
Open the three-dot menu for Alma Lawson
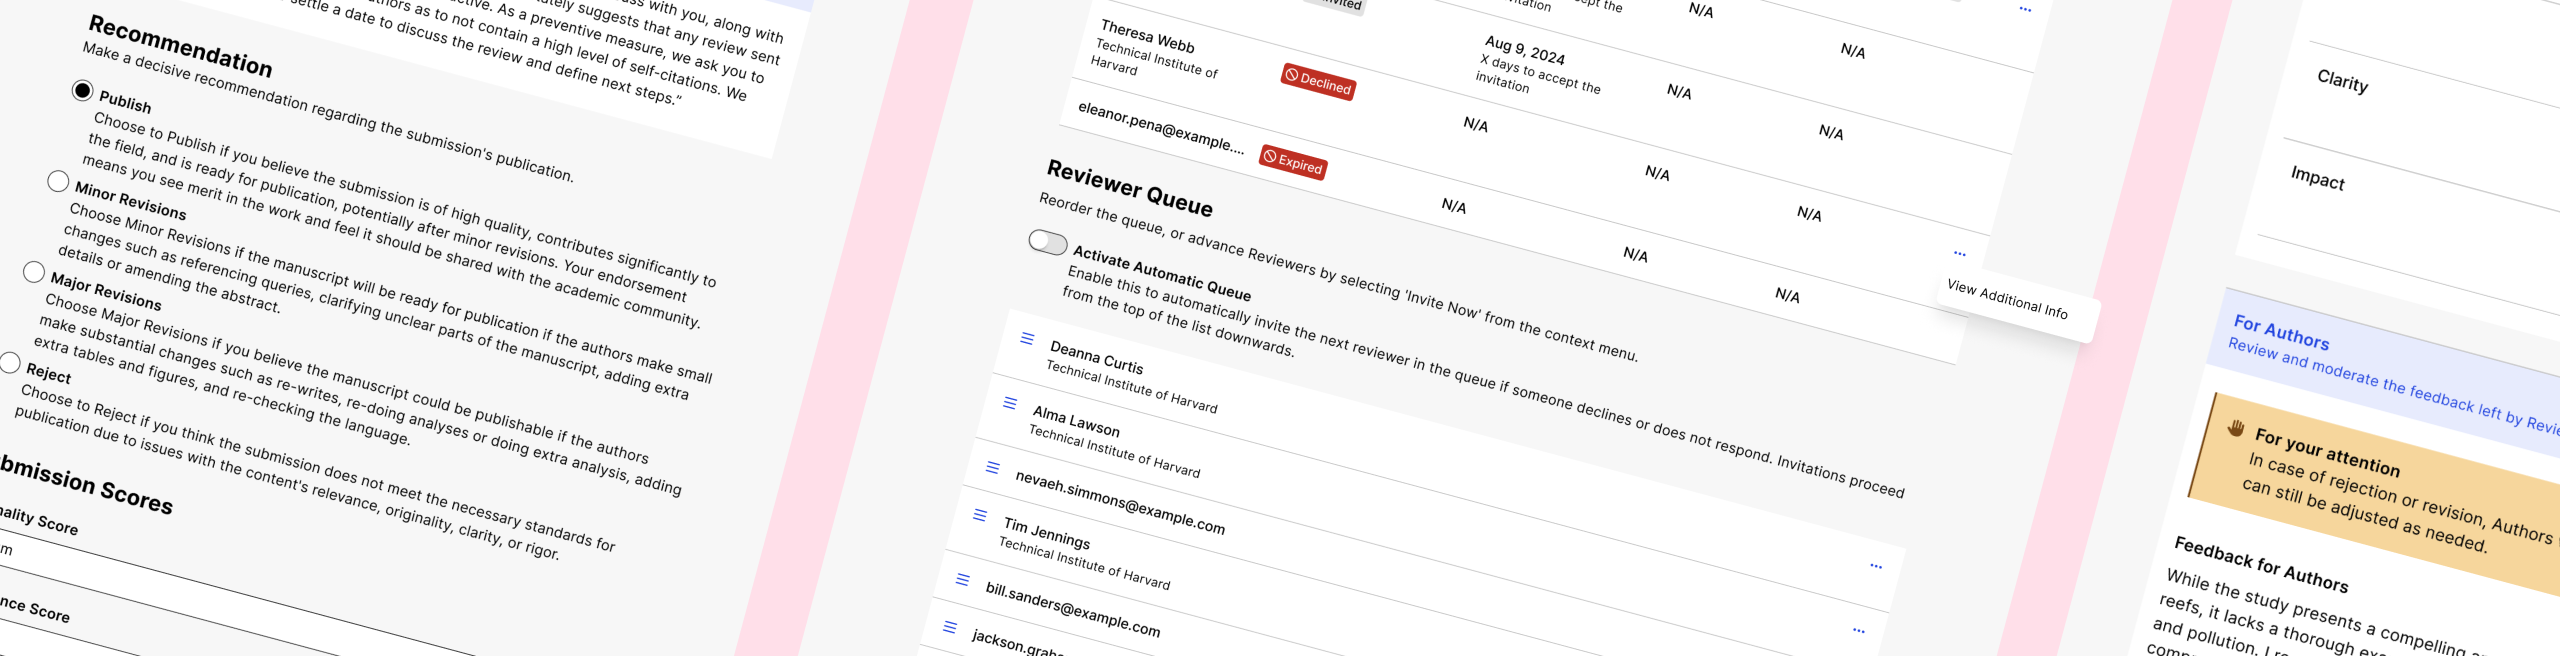(x=1859, y=630)
